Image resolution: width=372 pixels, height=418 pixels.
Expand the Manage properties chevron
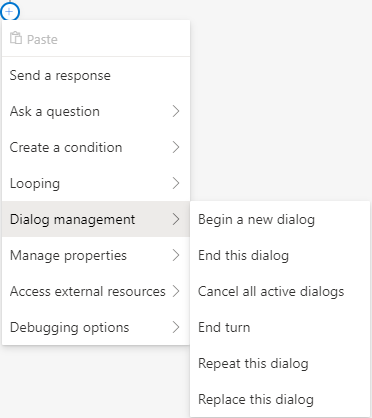(176, 255)
